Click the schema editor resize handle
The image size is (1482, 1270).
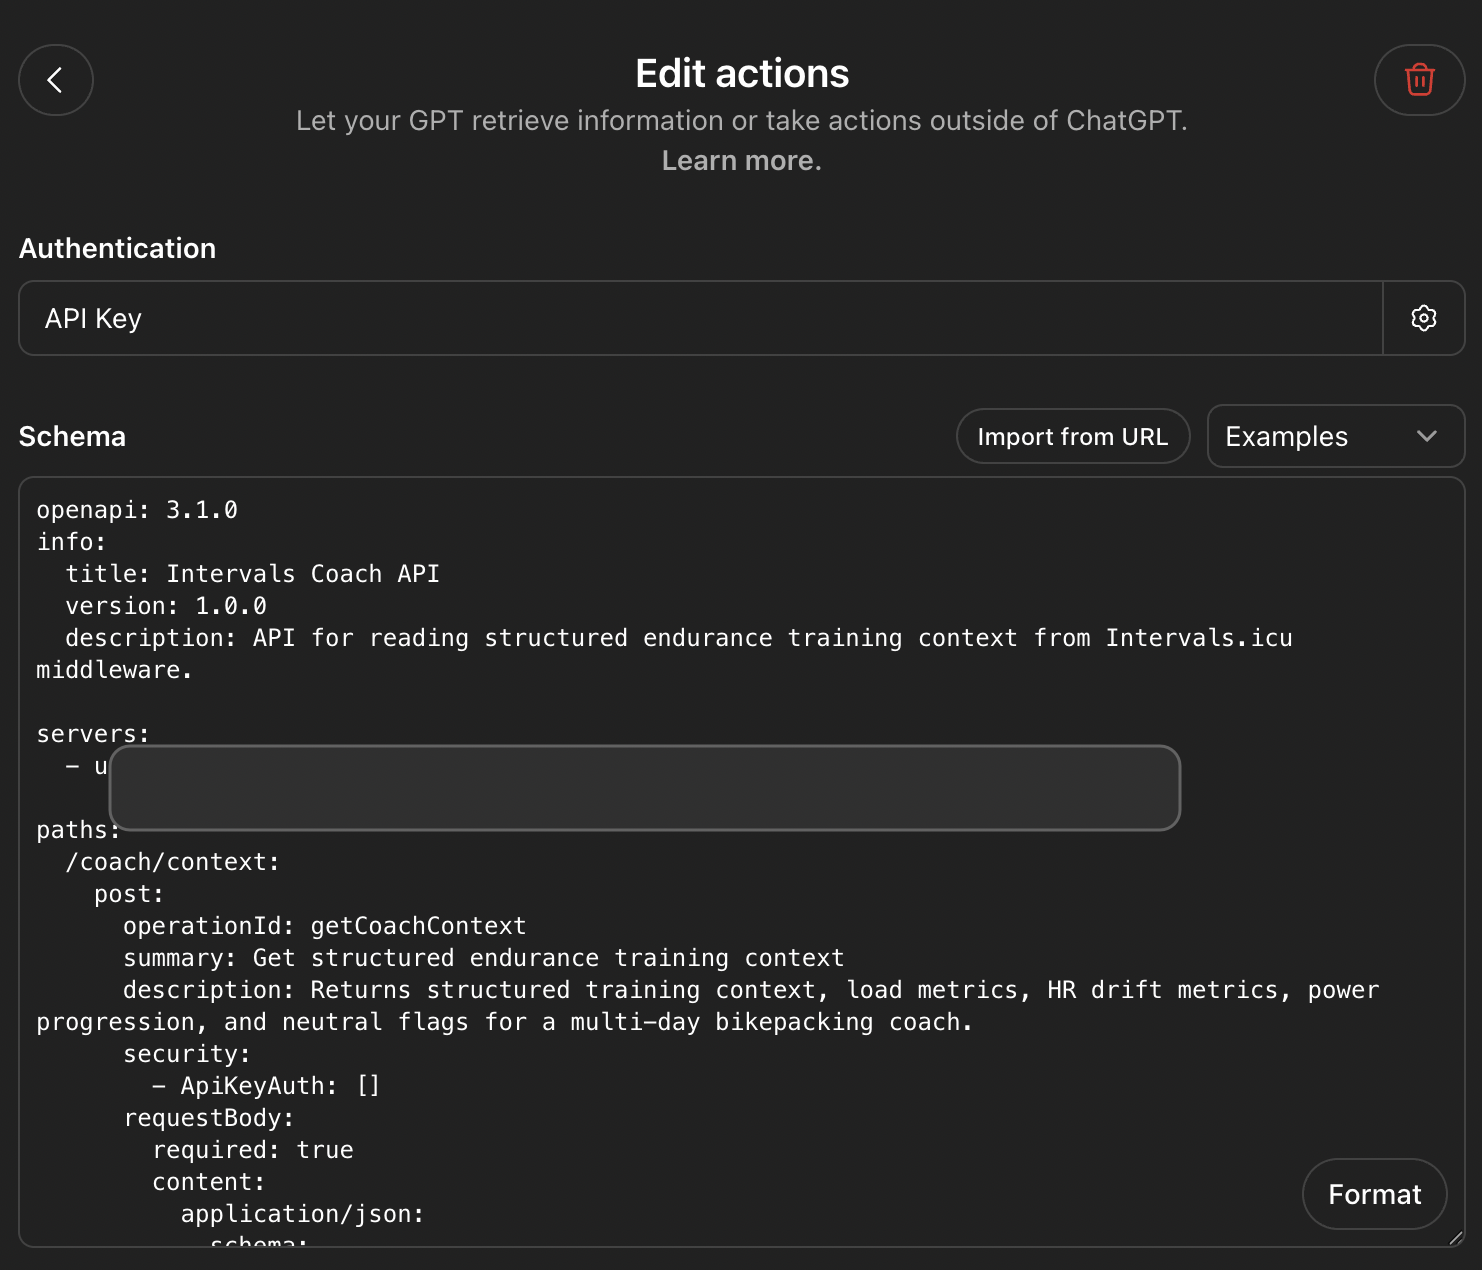(x=1455, y=1238)
